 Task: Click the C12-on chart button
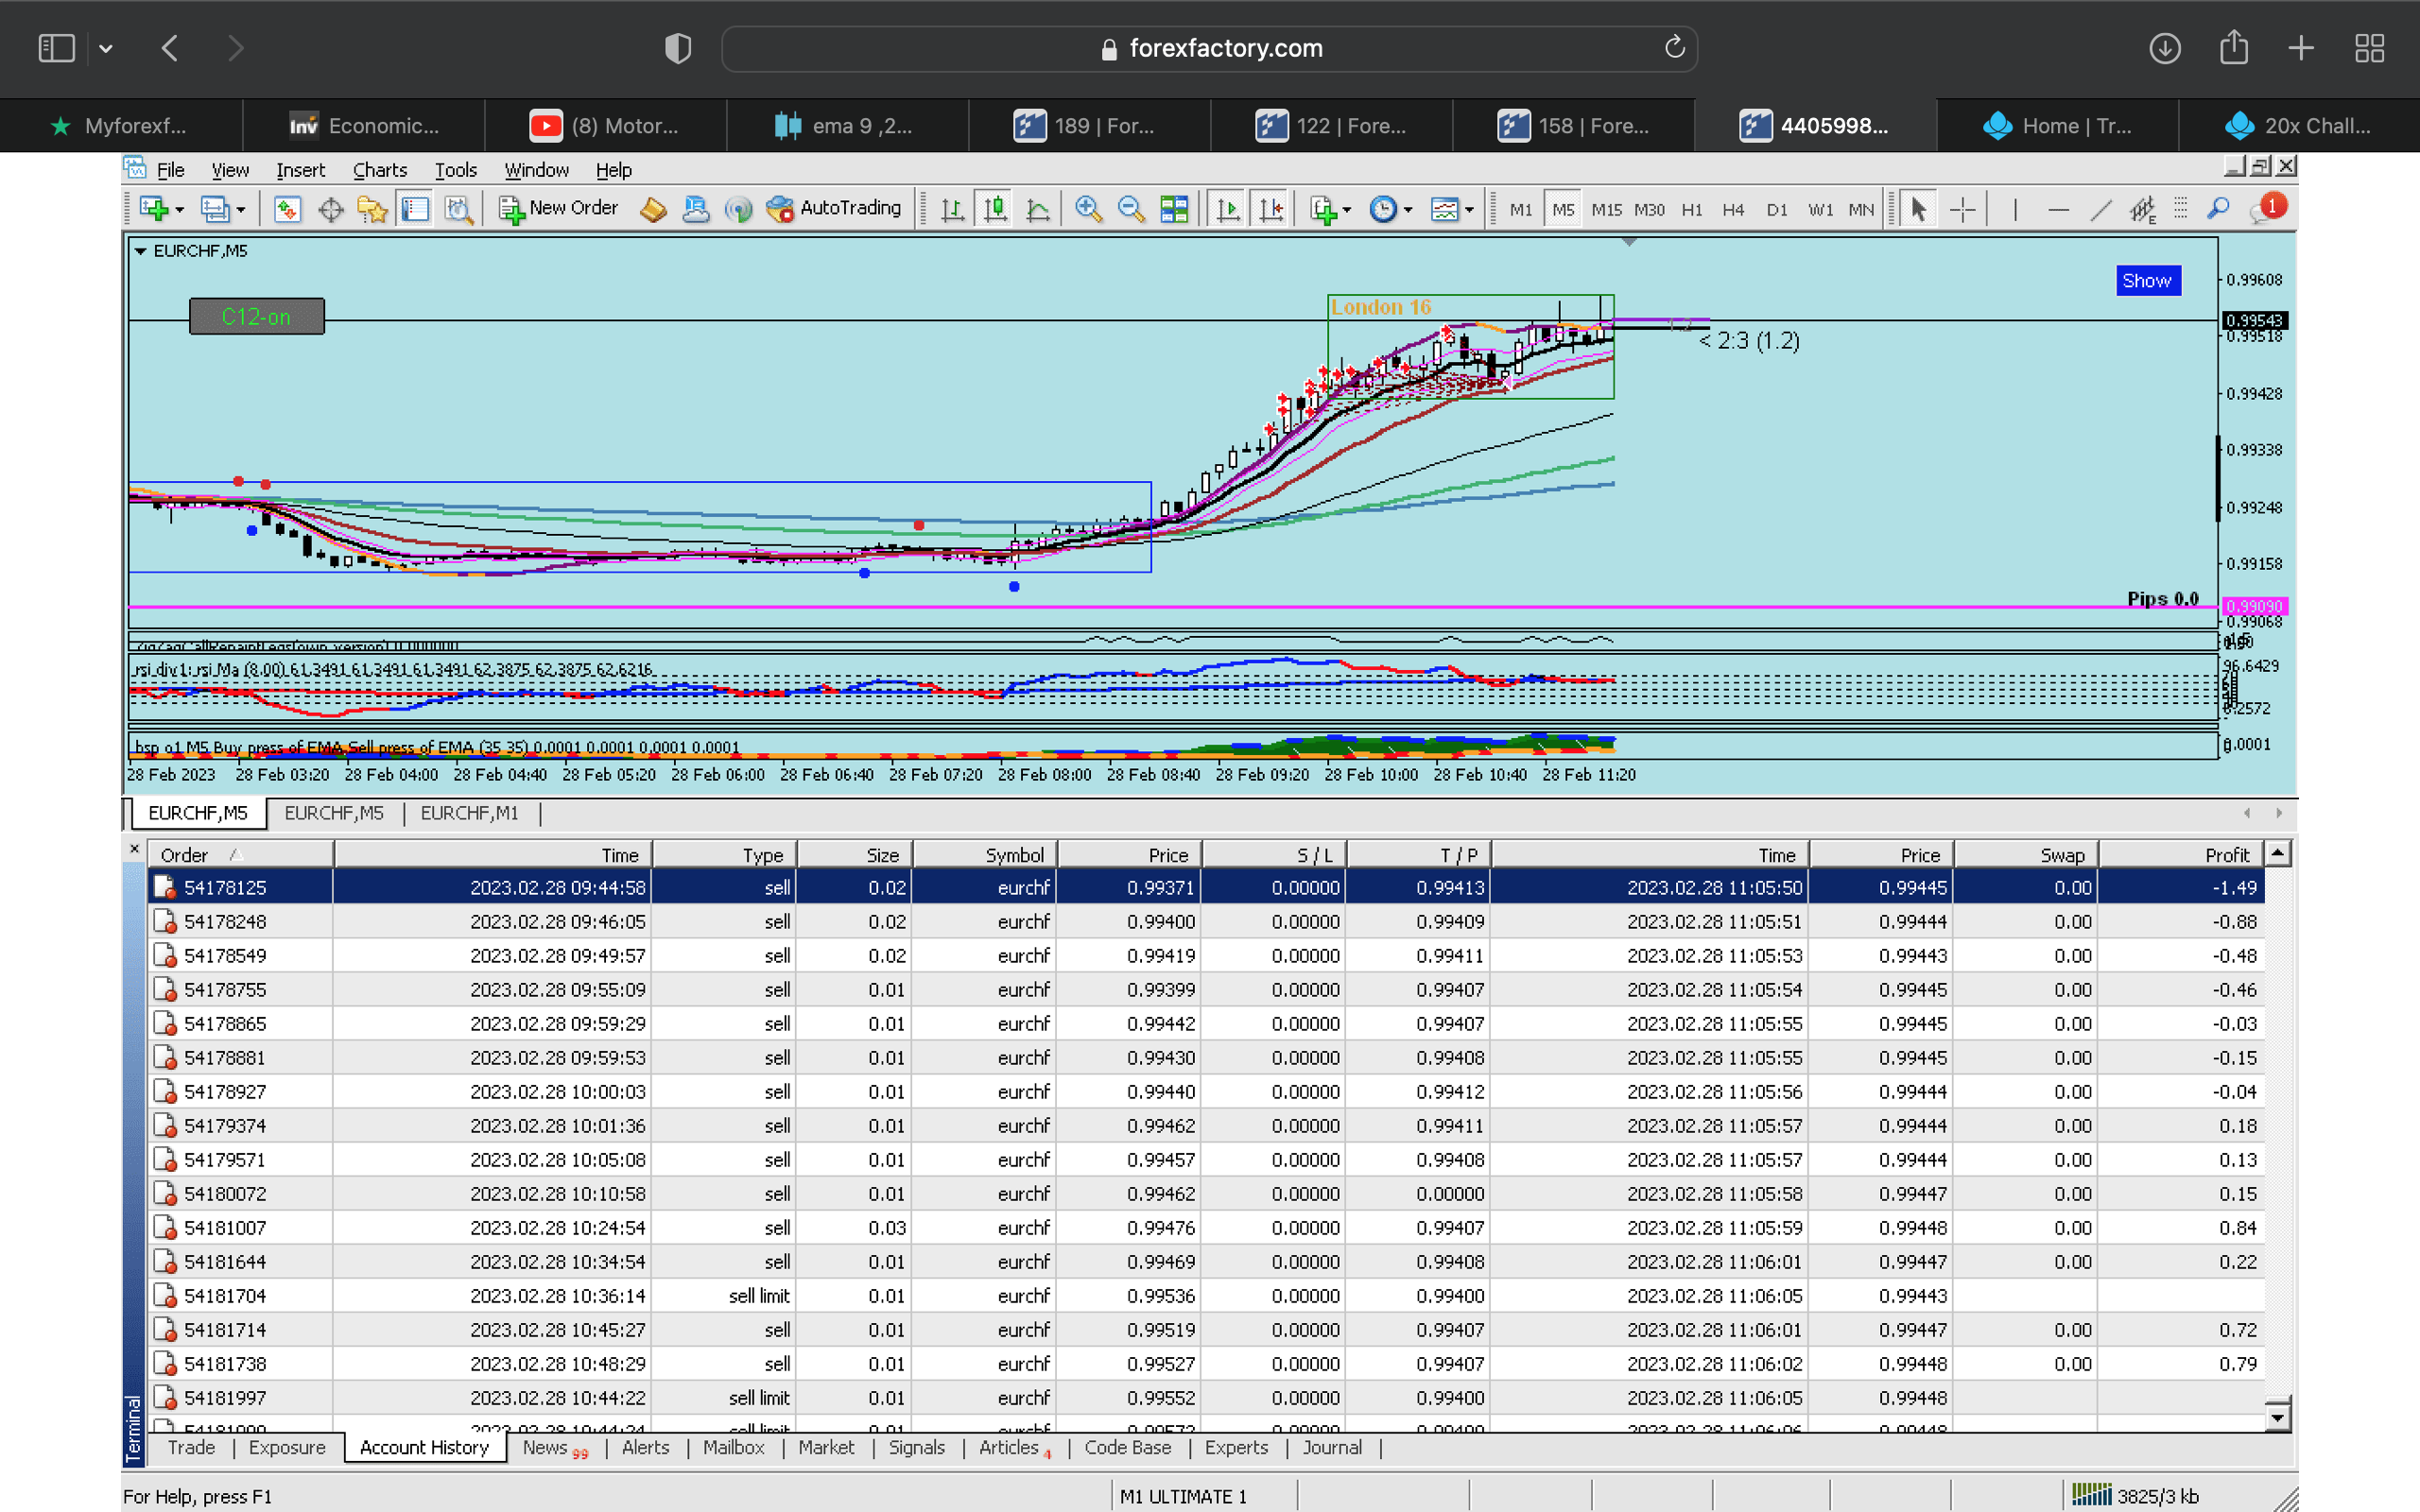(x=257, y=317)
